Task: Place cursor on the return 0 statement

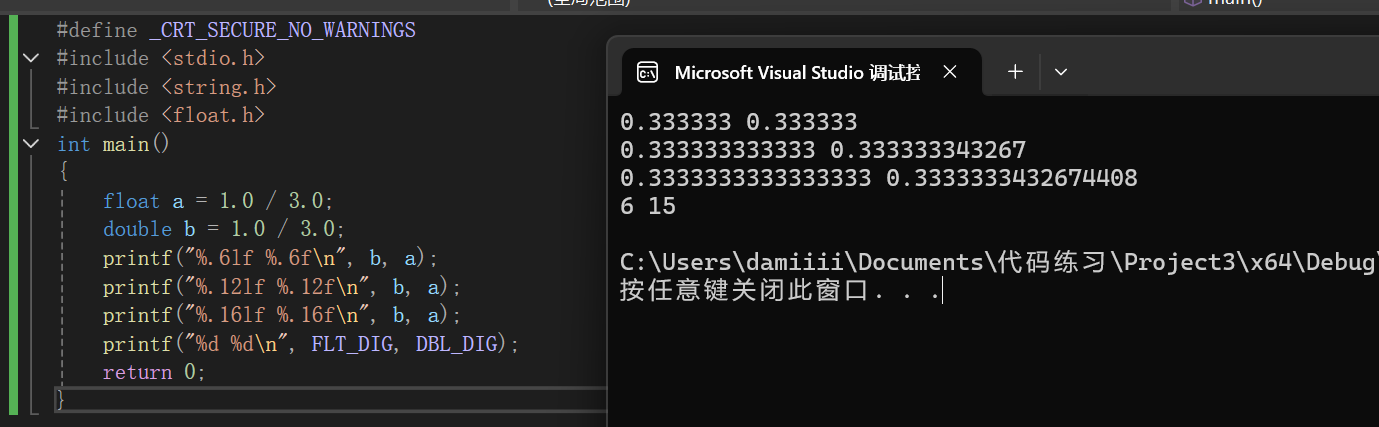Action: click(153, 372)
